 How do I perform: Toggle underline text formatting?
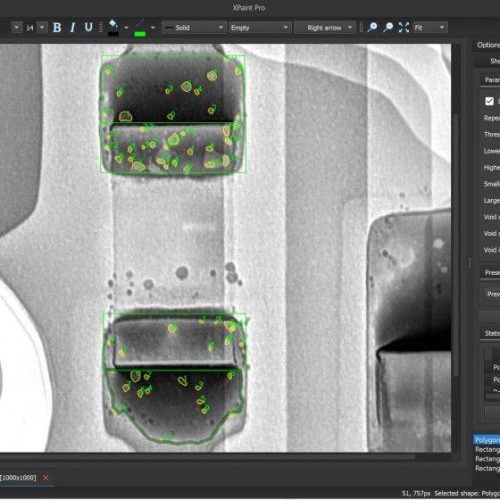coord(88,27)
